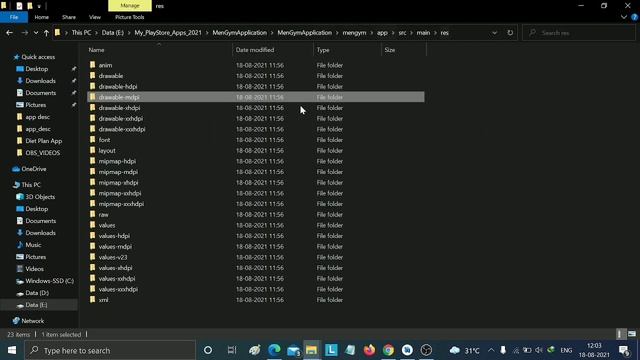Switch to the View ribbon tab
640x360 pixels.
(95, 17)
